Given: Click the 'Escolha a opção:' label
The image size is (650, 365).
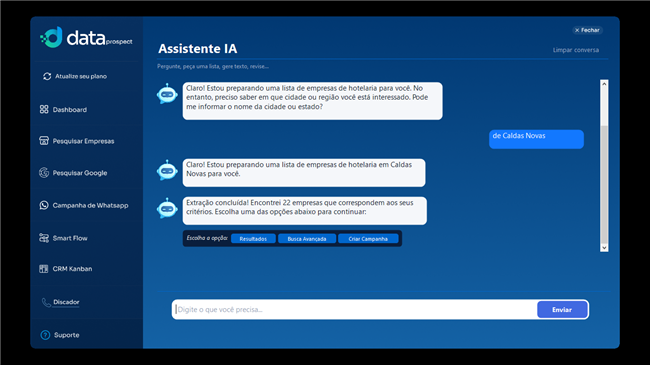Looking at the screenshot, I should pyautogui.click(x=207, y=238).
